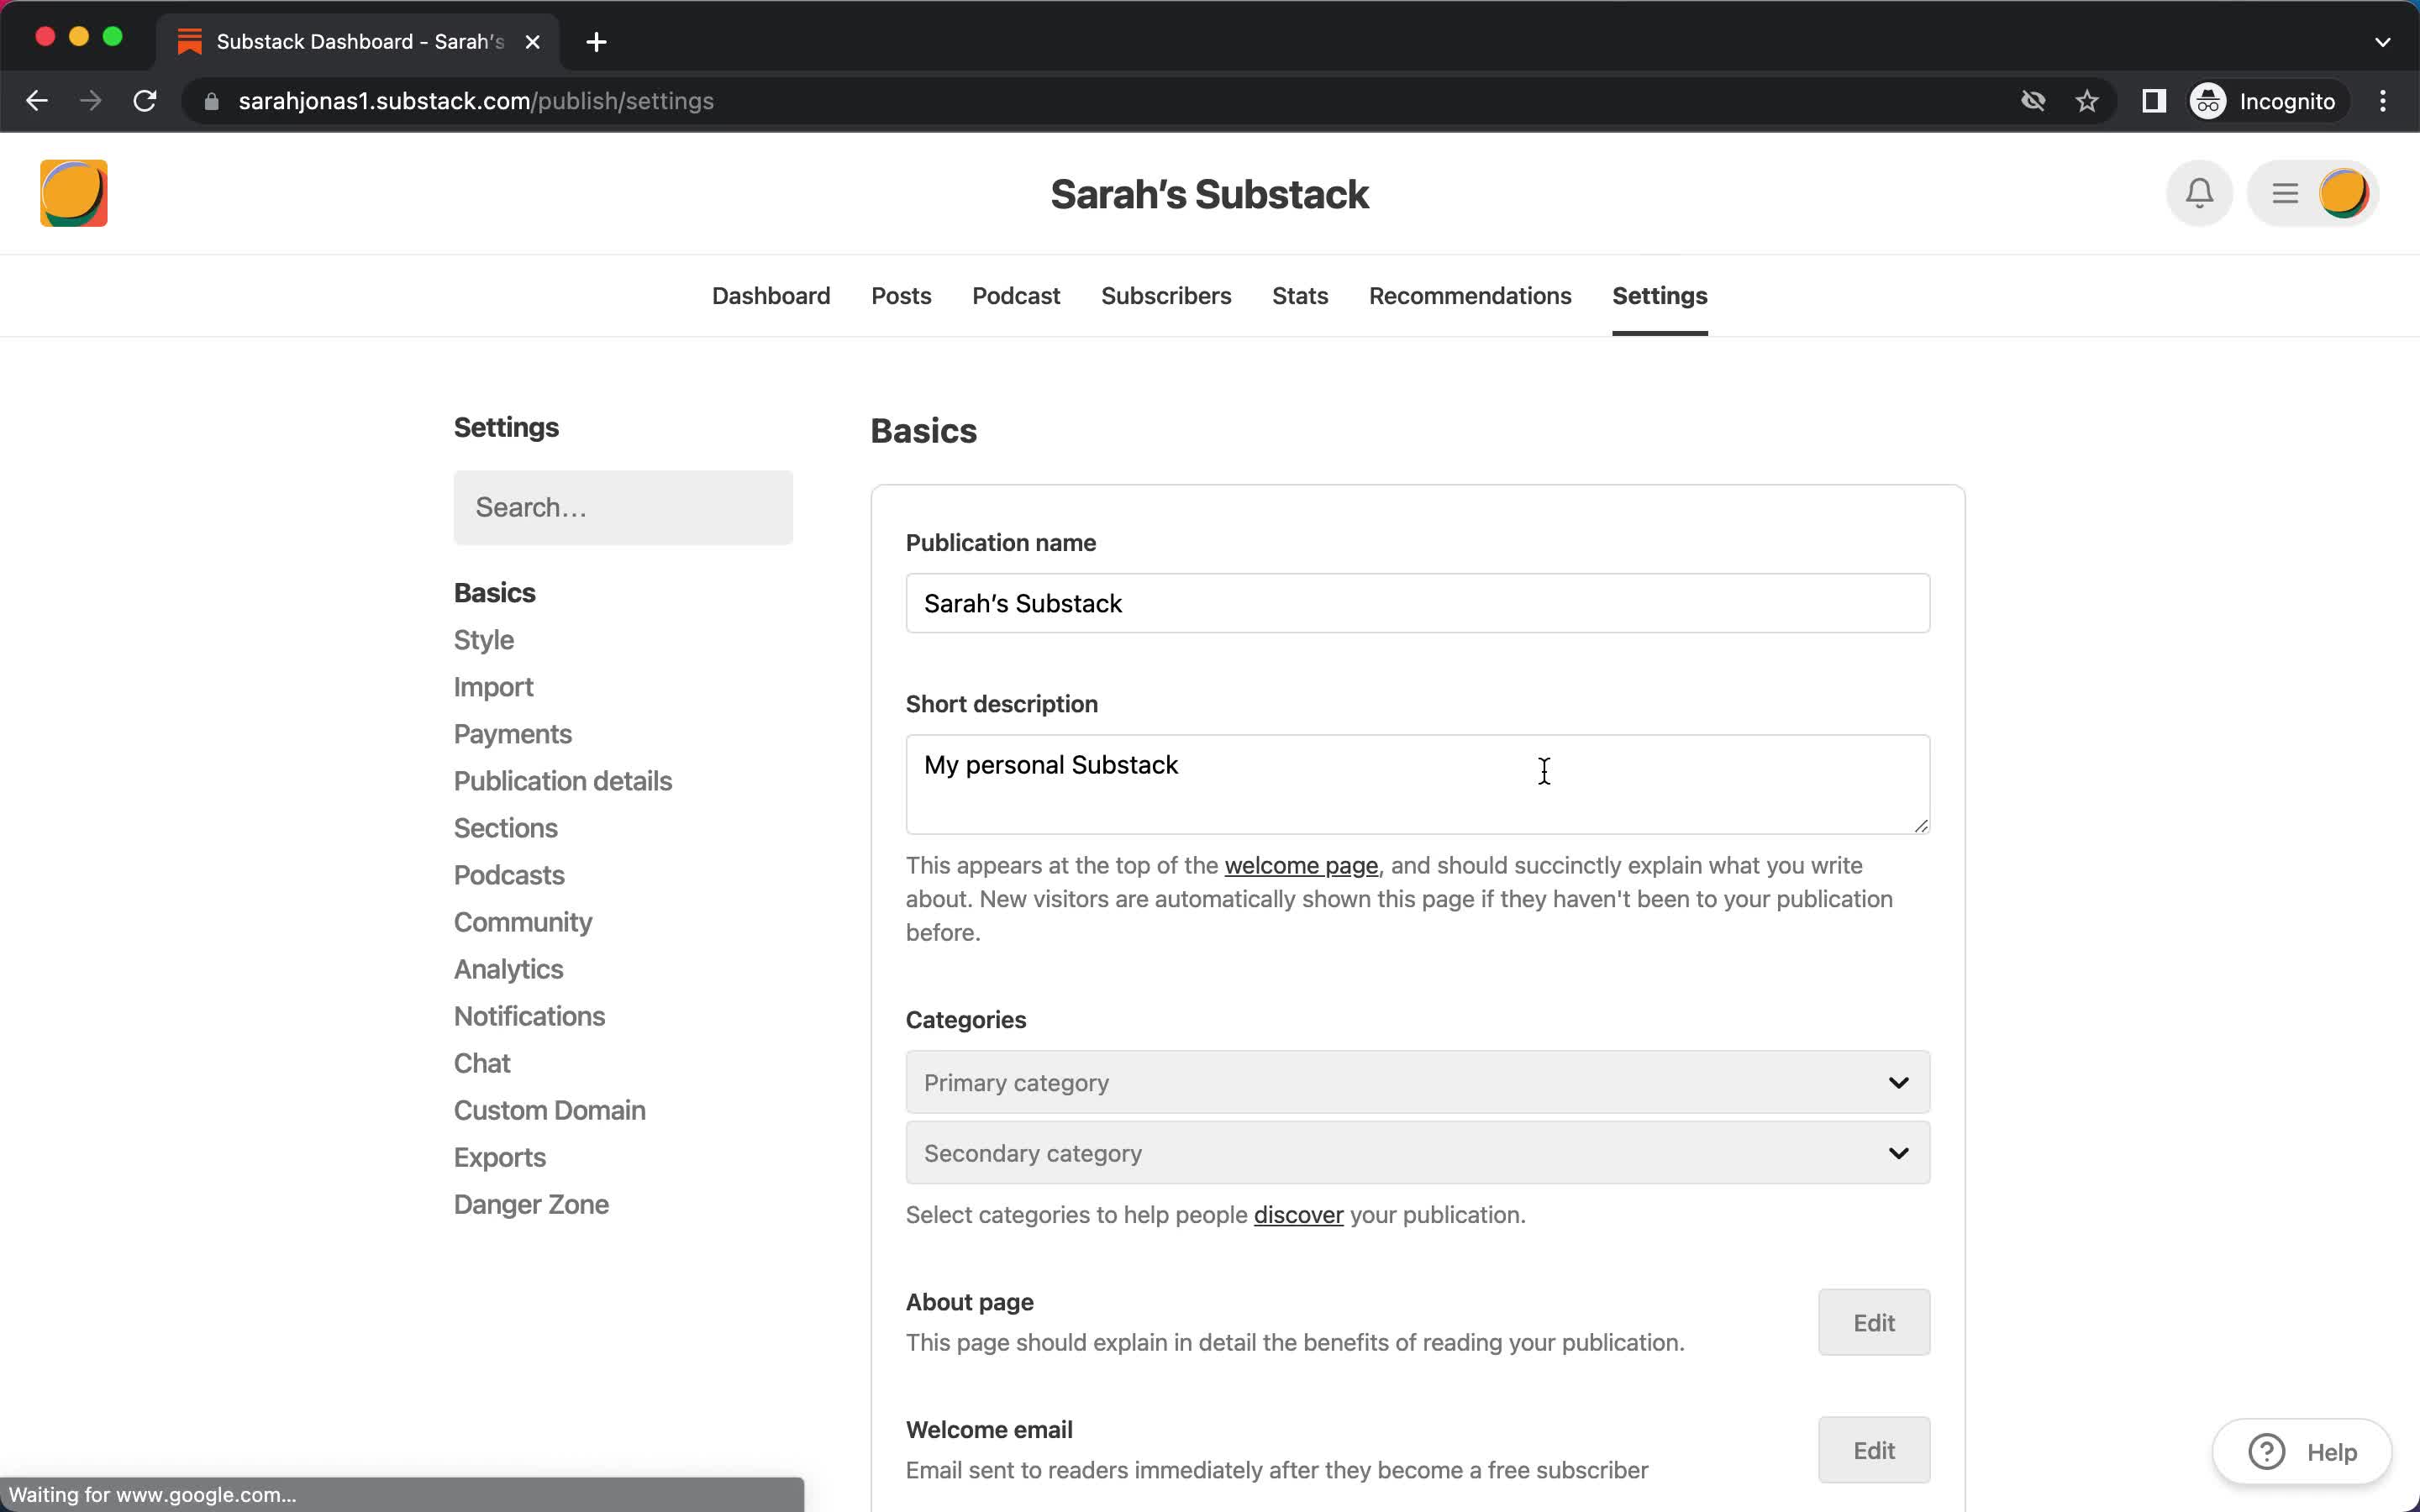Reload the page
The width and height of the screenshot is (2420, 1512).
coord(145,101)
